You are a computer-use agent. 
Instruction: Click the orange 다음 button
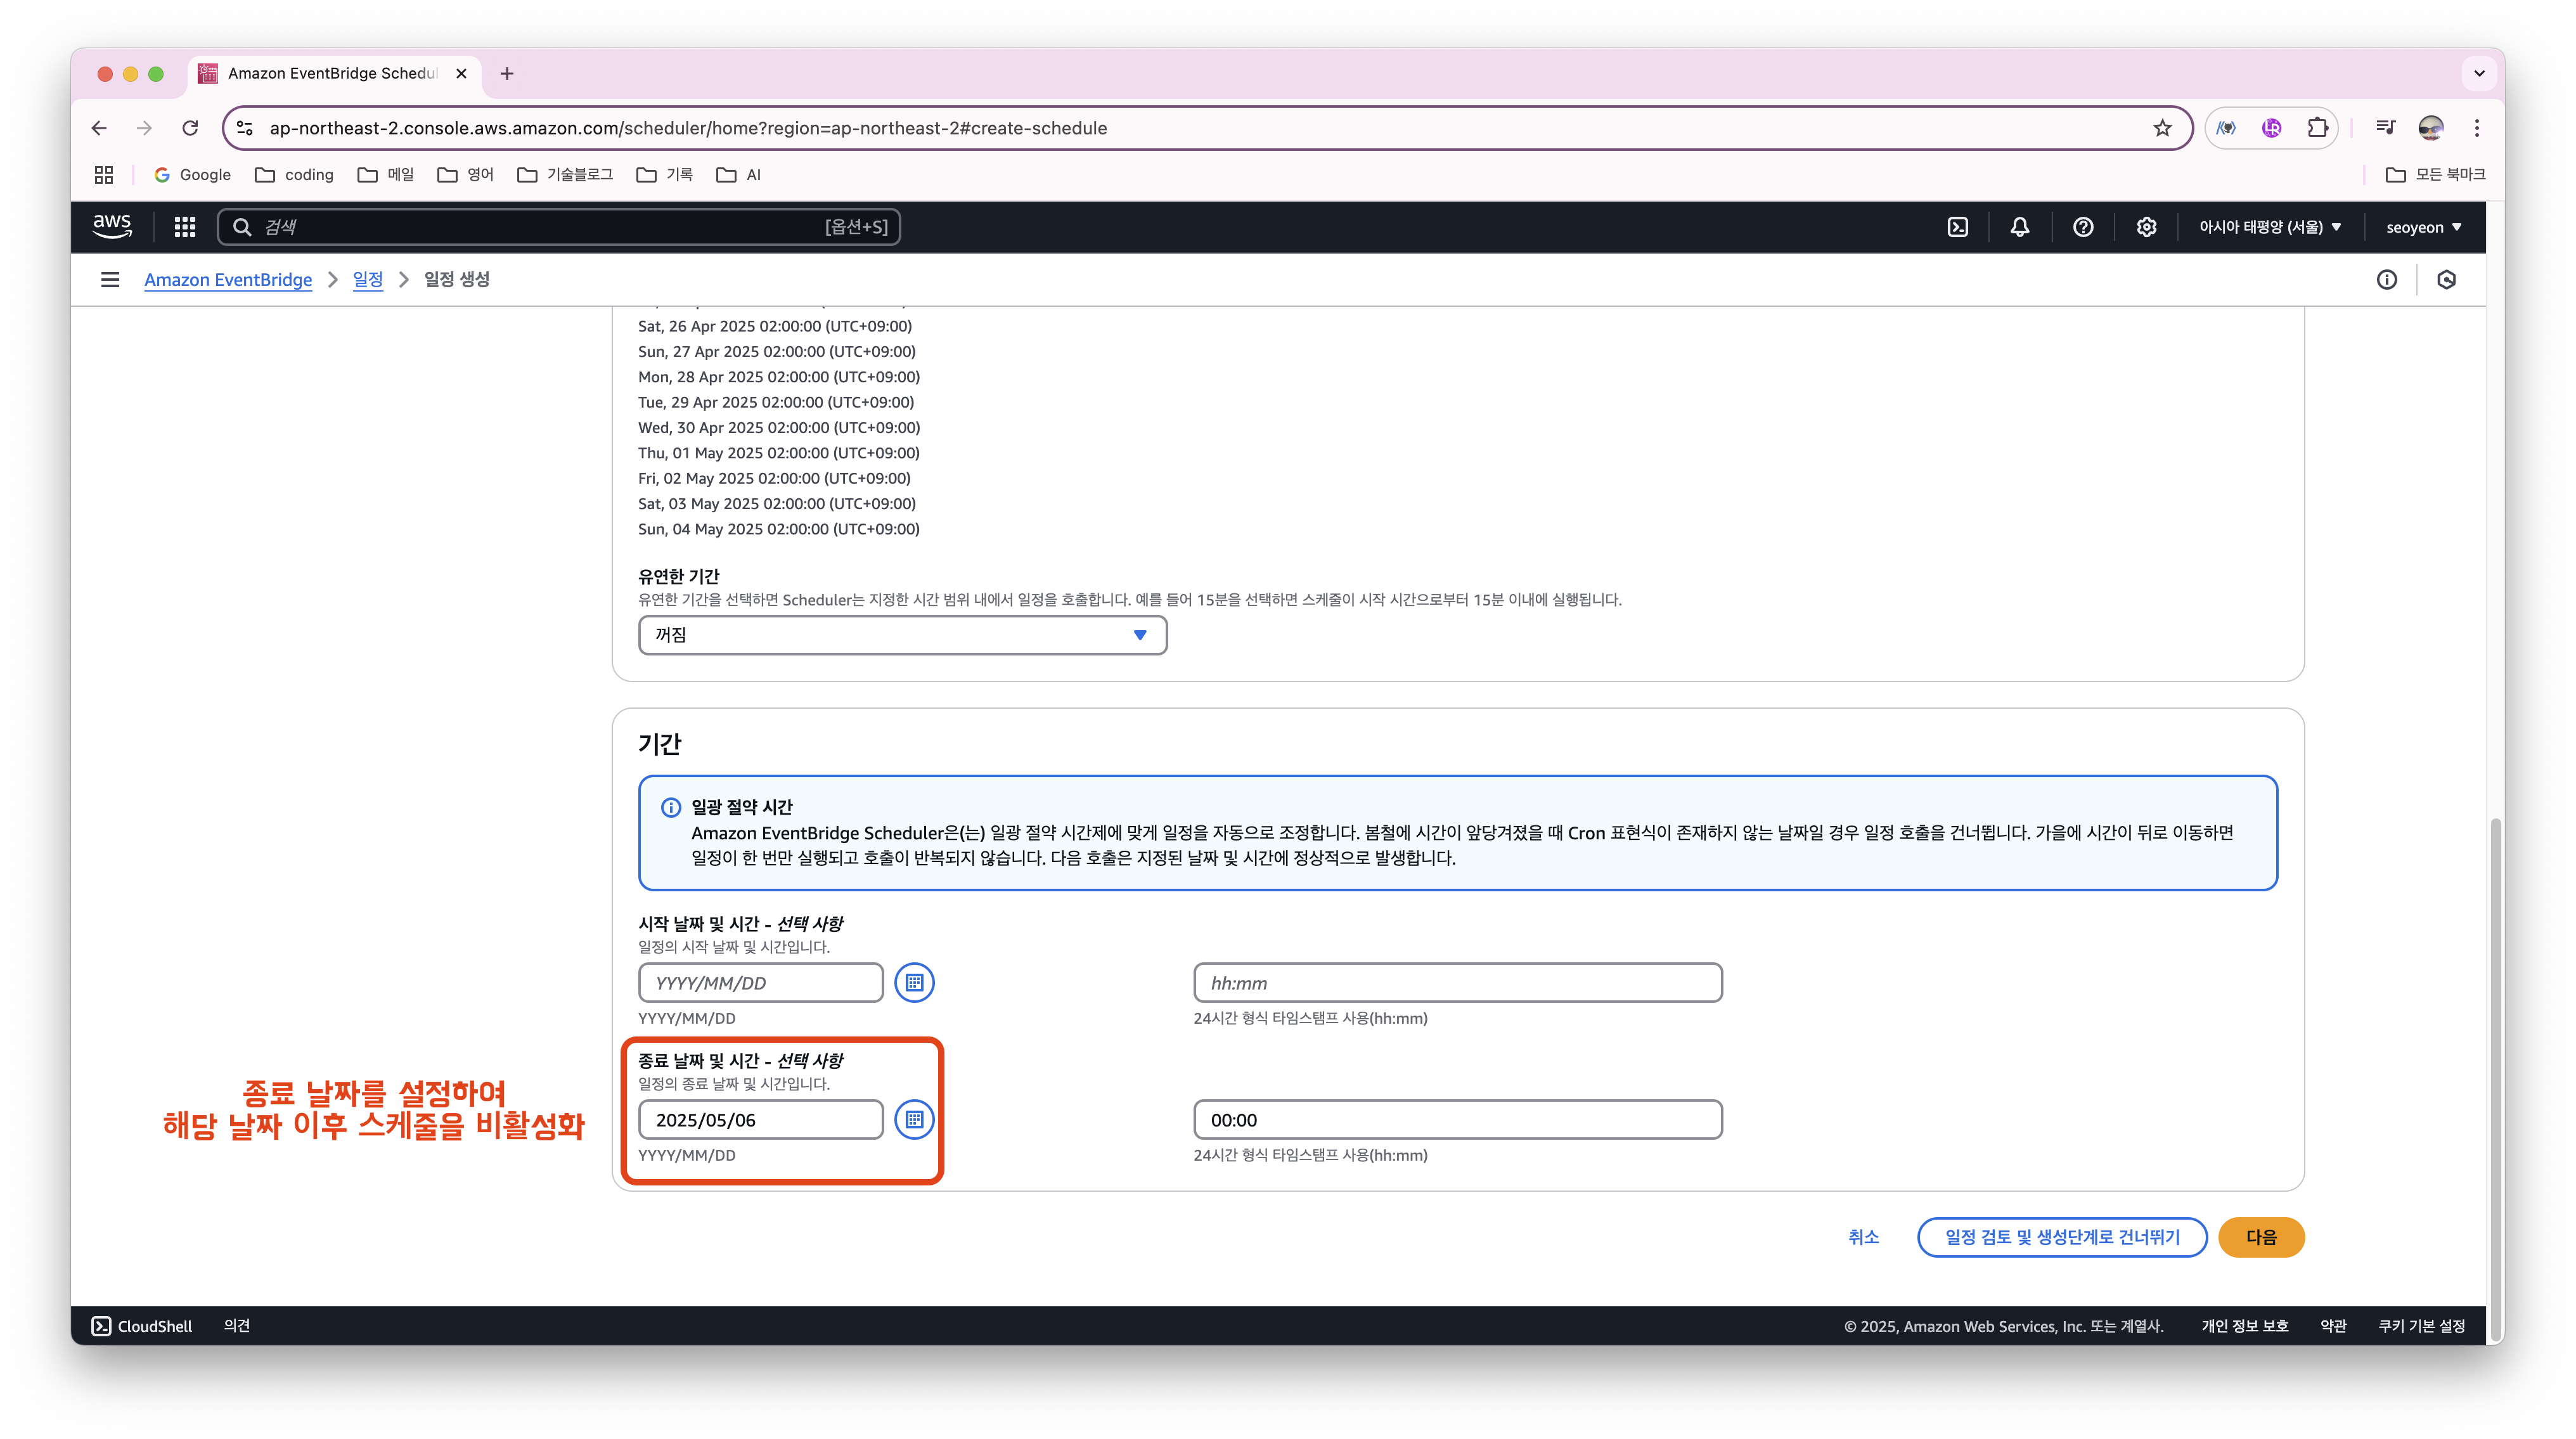pos(2260,1237)
